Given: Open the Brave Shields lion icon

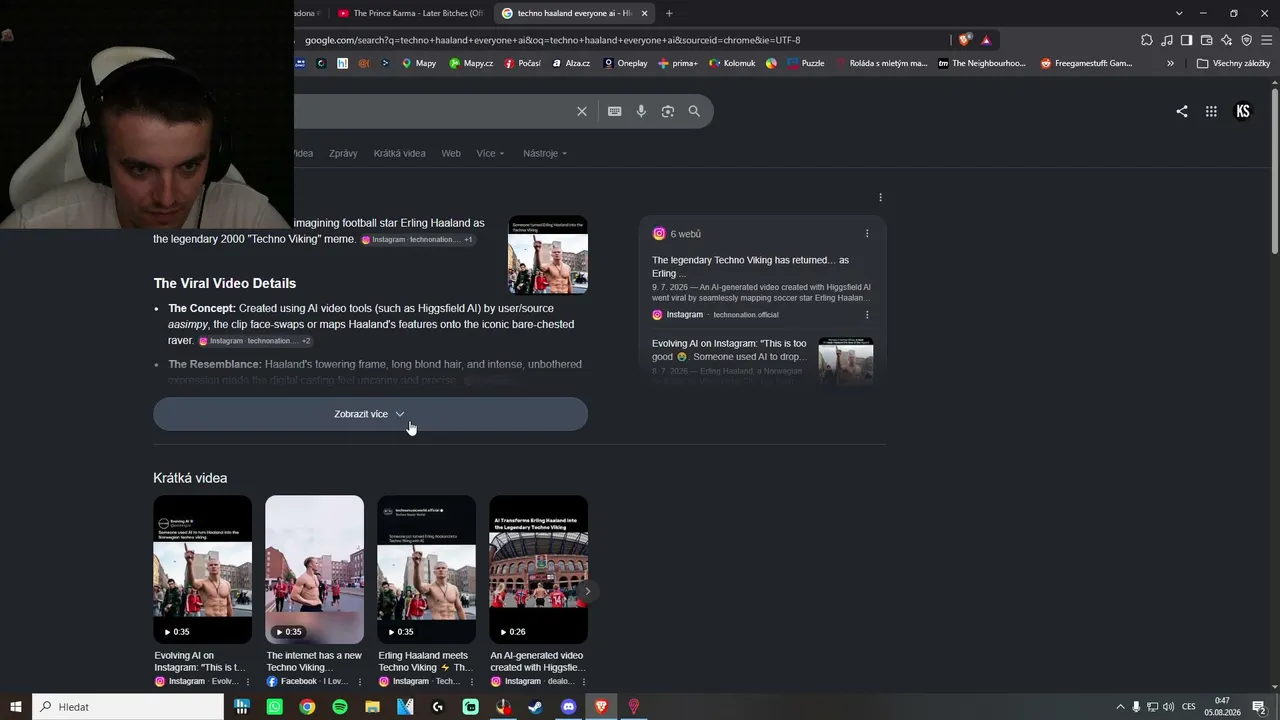Looking at the screenshot, I should [964, 40].
